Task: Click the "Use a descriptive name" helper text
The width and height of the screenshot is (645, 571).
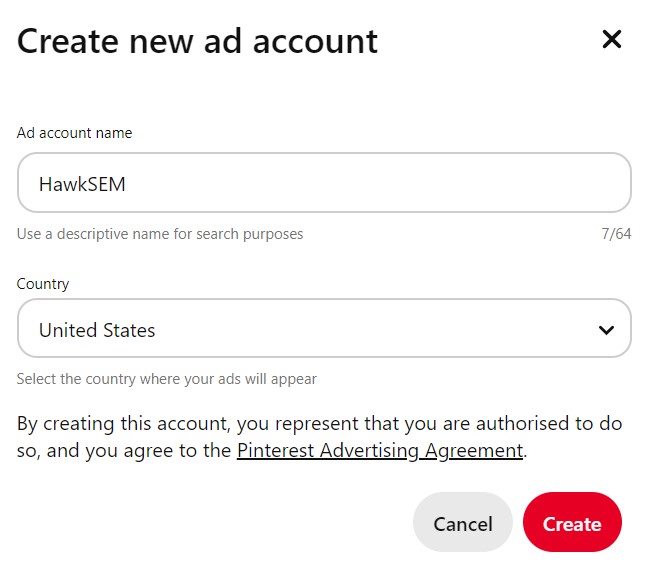Action: pos(160,234)
